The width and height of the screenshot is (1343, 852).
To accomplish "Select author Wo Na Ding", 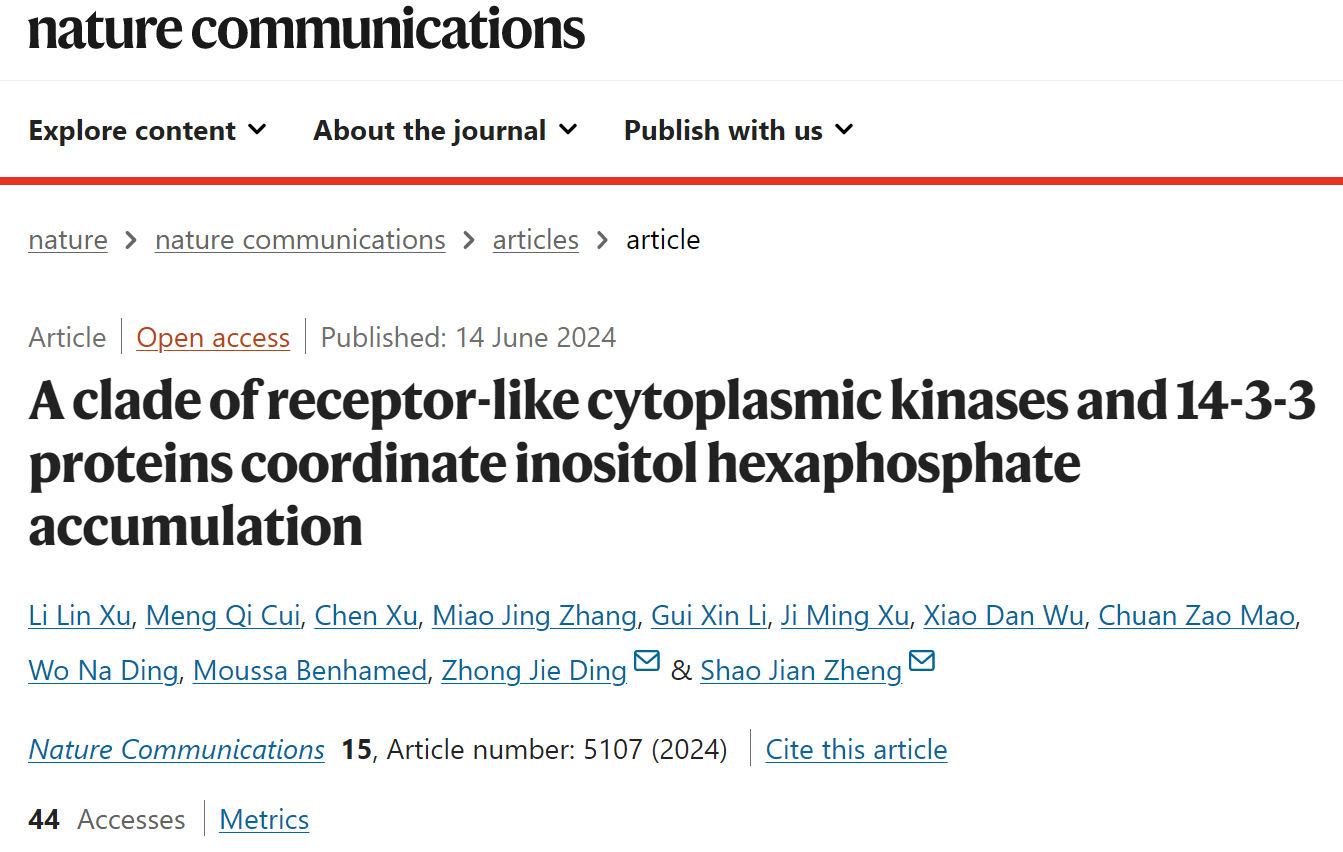I will tap(103, 670).
